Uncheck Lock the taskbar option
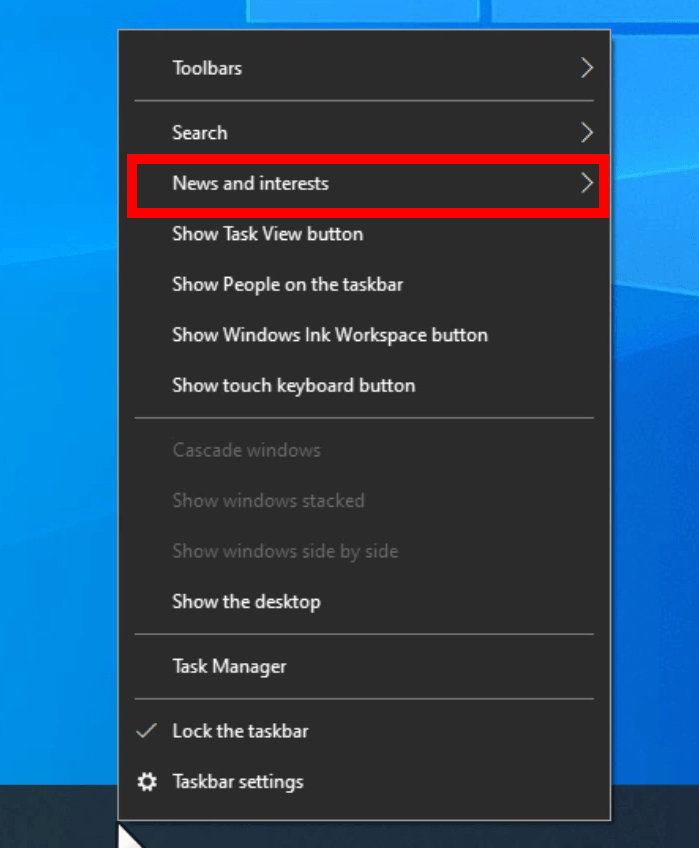 coord(364,731)
